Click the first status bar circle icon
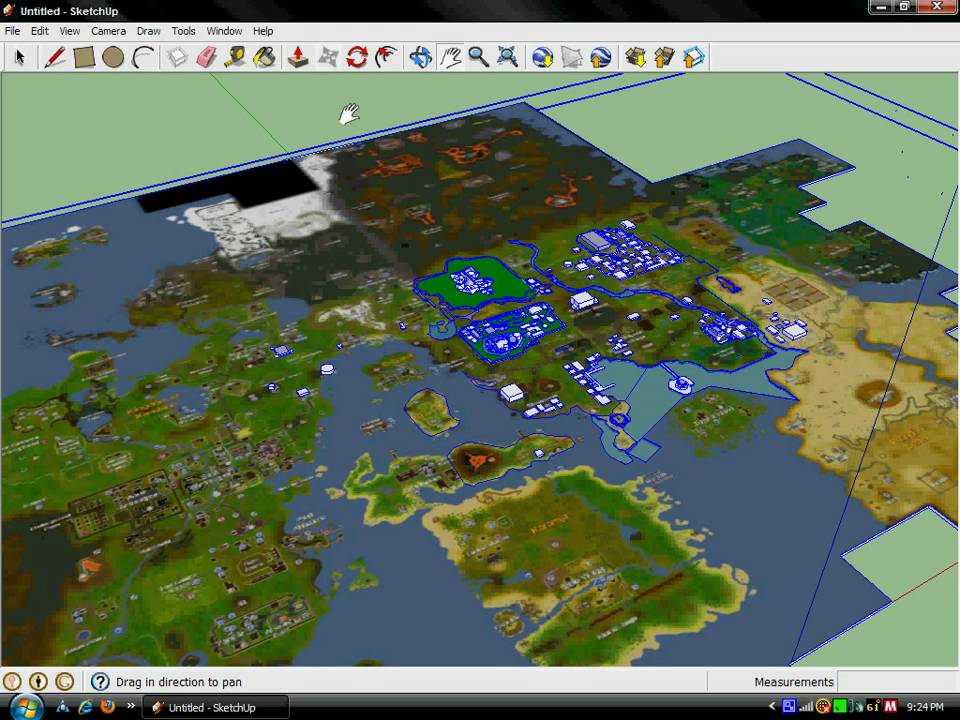Viewport: 960px width, 720px height. click(x=12, y=681)
